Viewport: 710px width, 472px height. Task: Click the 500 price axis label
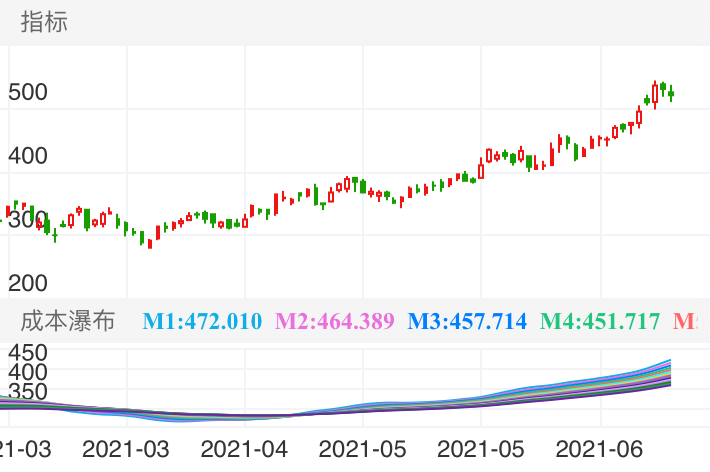pos(28,92)
